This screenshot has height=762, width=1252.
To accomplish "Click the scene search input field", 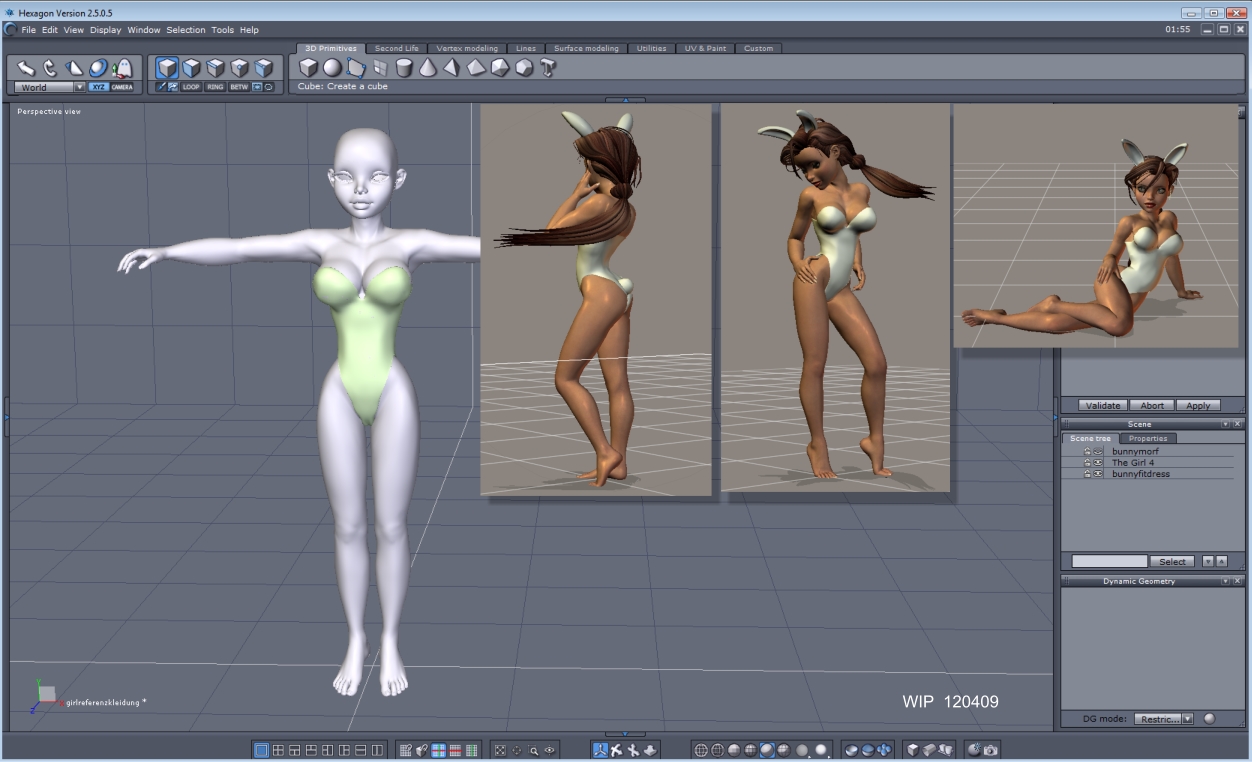I will coord(1109,561).
